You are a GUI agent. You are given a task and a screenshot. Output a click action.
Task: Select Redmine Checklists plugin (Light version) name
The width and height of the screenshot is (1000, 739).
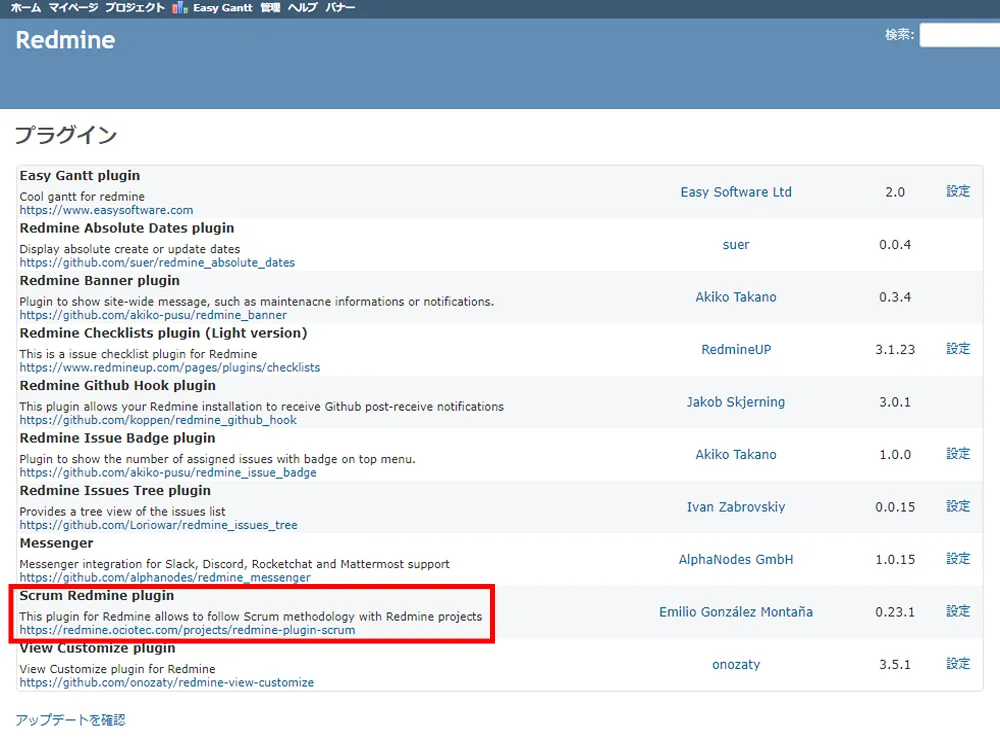(163, 333)
